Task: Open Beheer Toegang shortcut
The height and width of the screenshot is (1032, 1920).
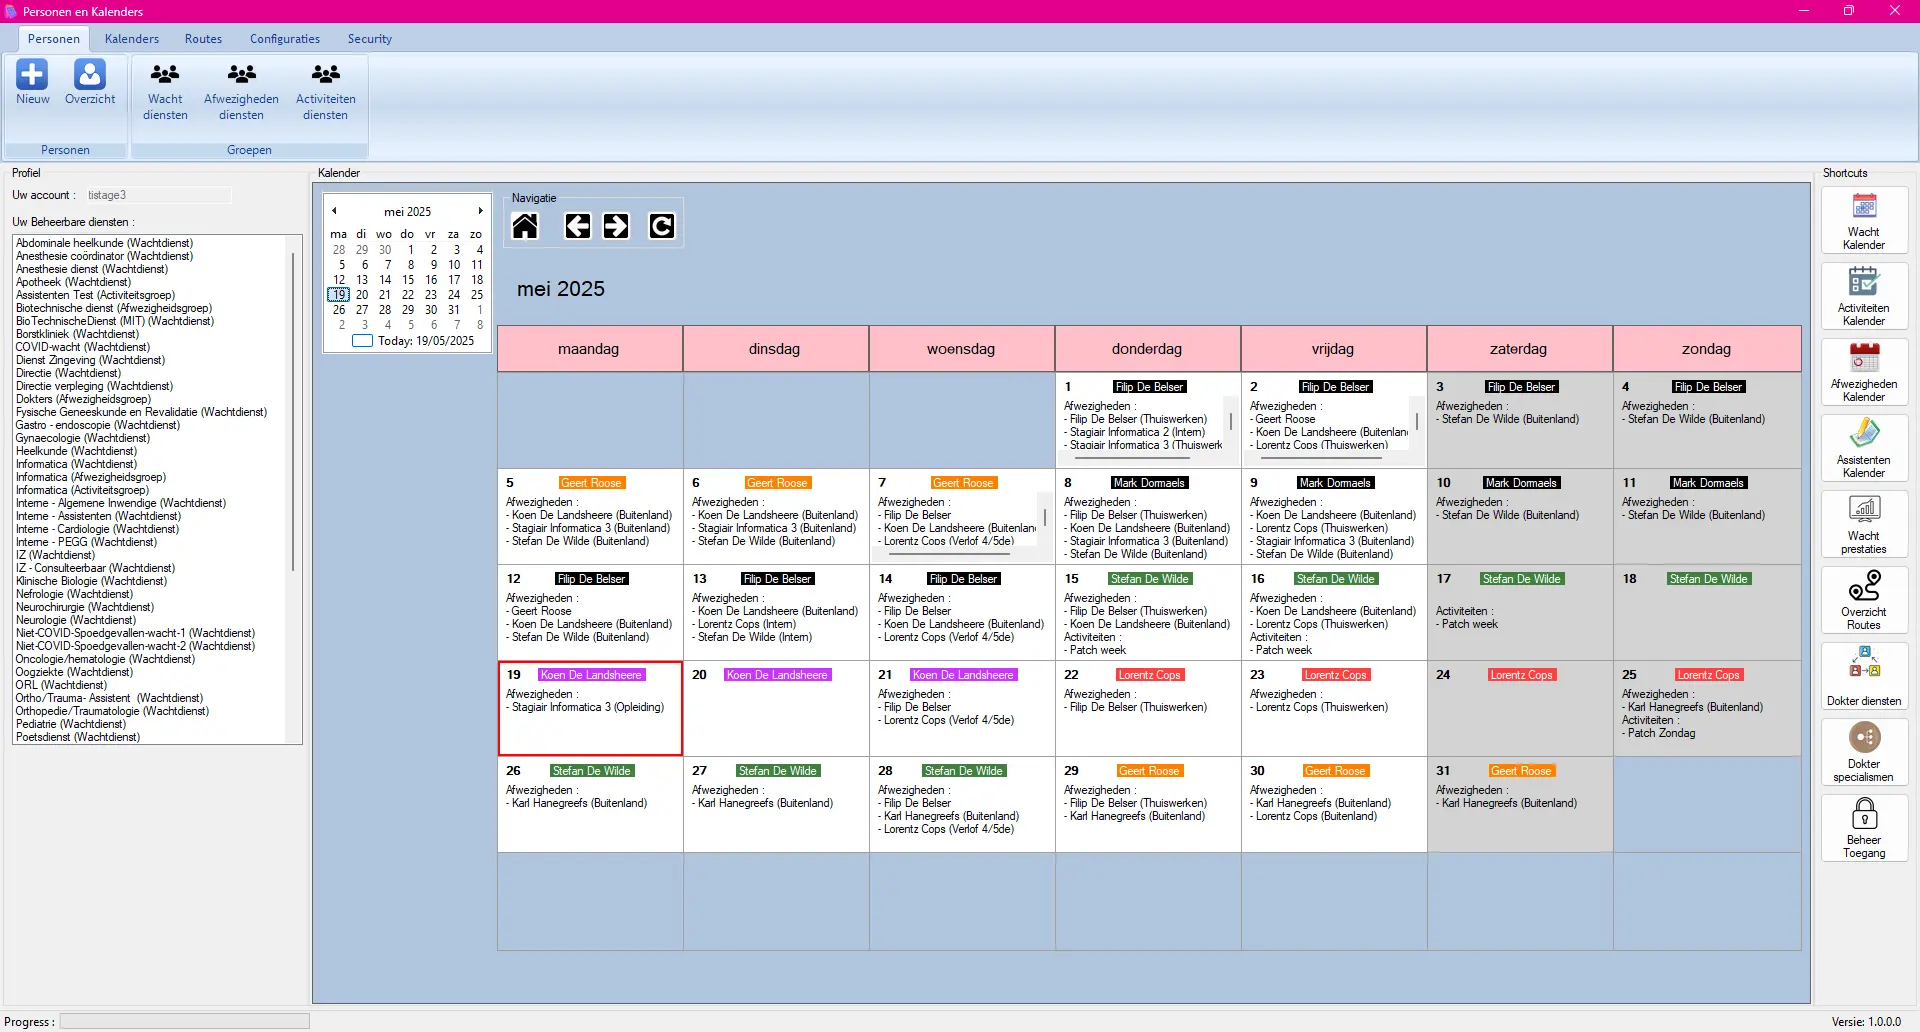Action: [1864, 828]
